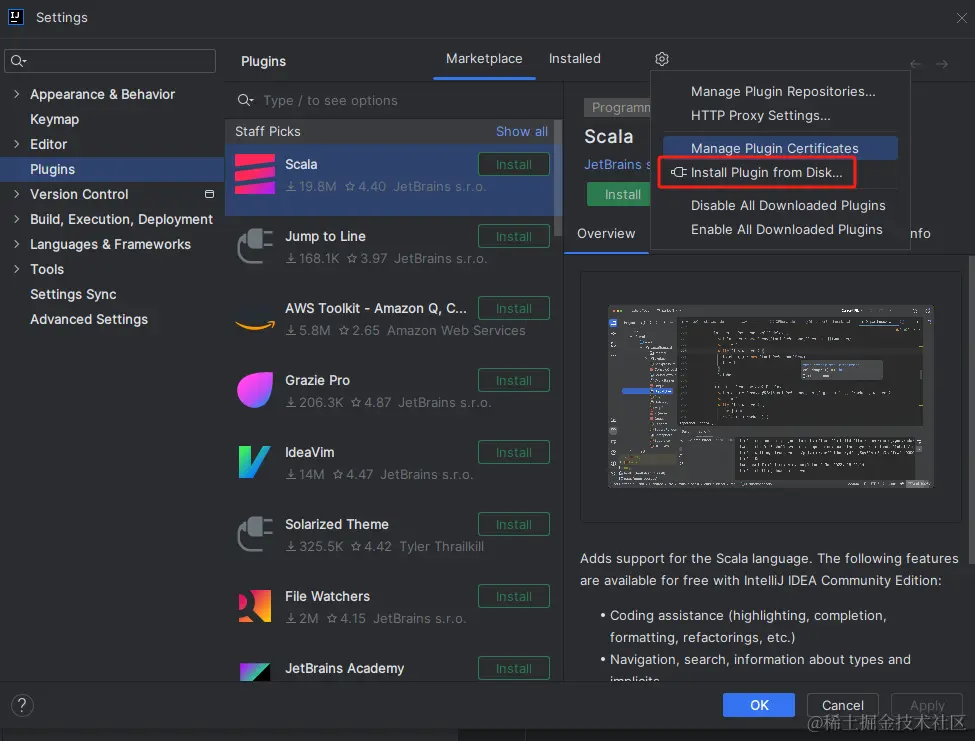This screenshot has width=975, height=741.
Task: Click the plugin search magnifier icon
Action: click(x=245, y=100)
